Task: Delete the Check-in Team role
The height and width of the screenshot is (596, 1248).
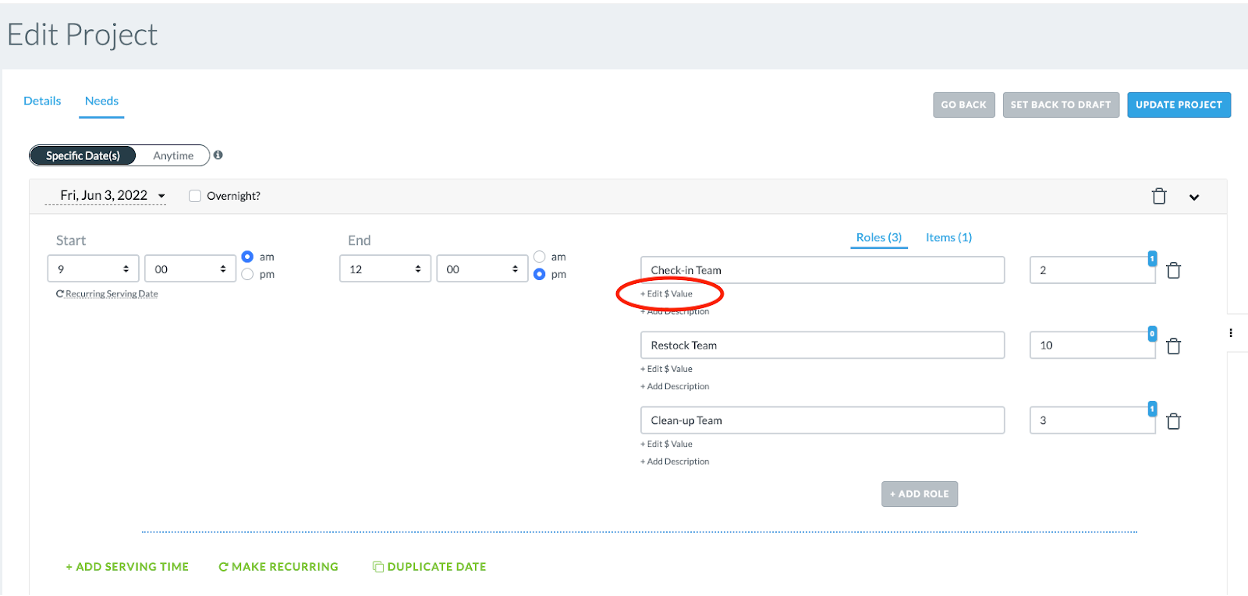Action: (x=1174, y=270)
